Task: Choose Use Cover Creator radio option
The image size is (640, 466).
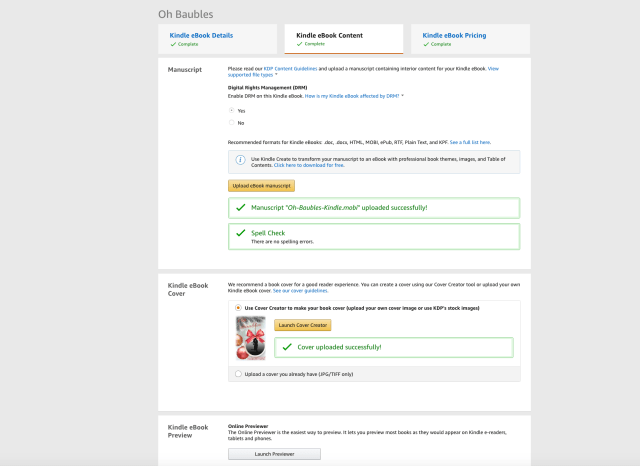Action: point(237,308)
